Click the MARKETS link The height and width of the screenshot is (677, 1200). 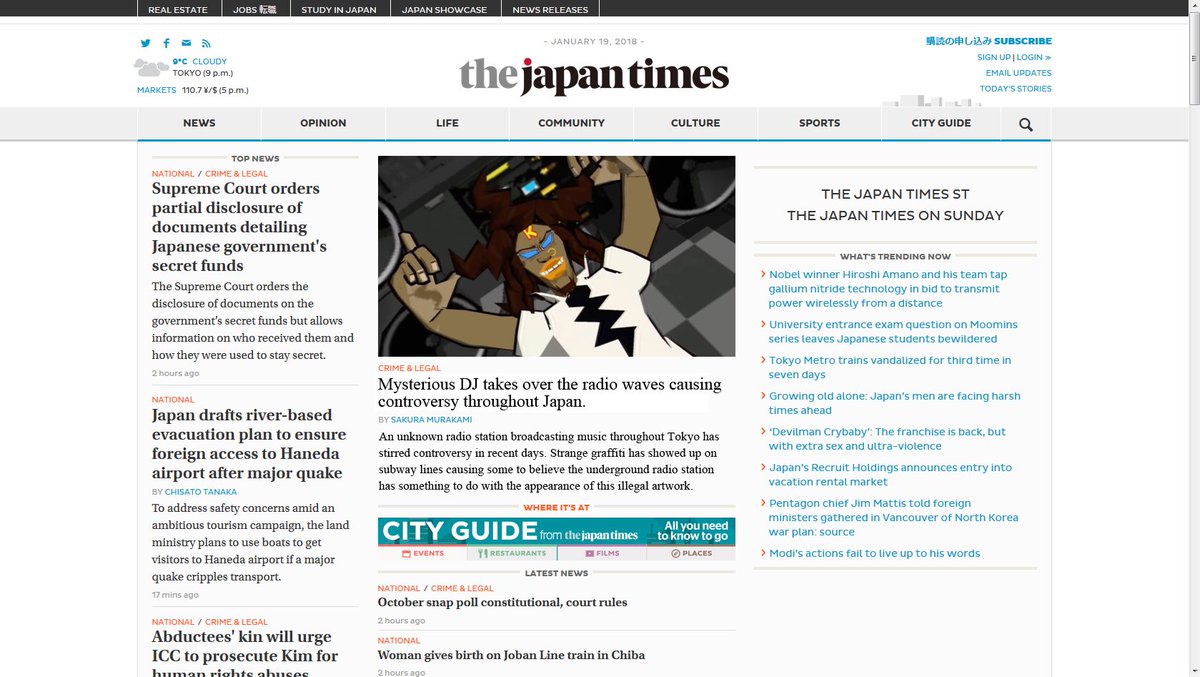tap(156, 90)
